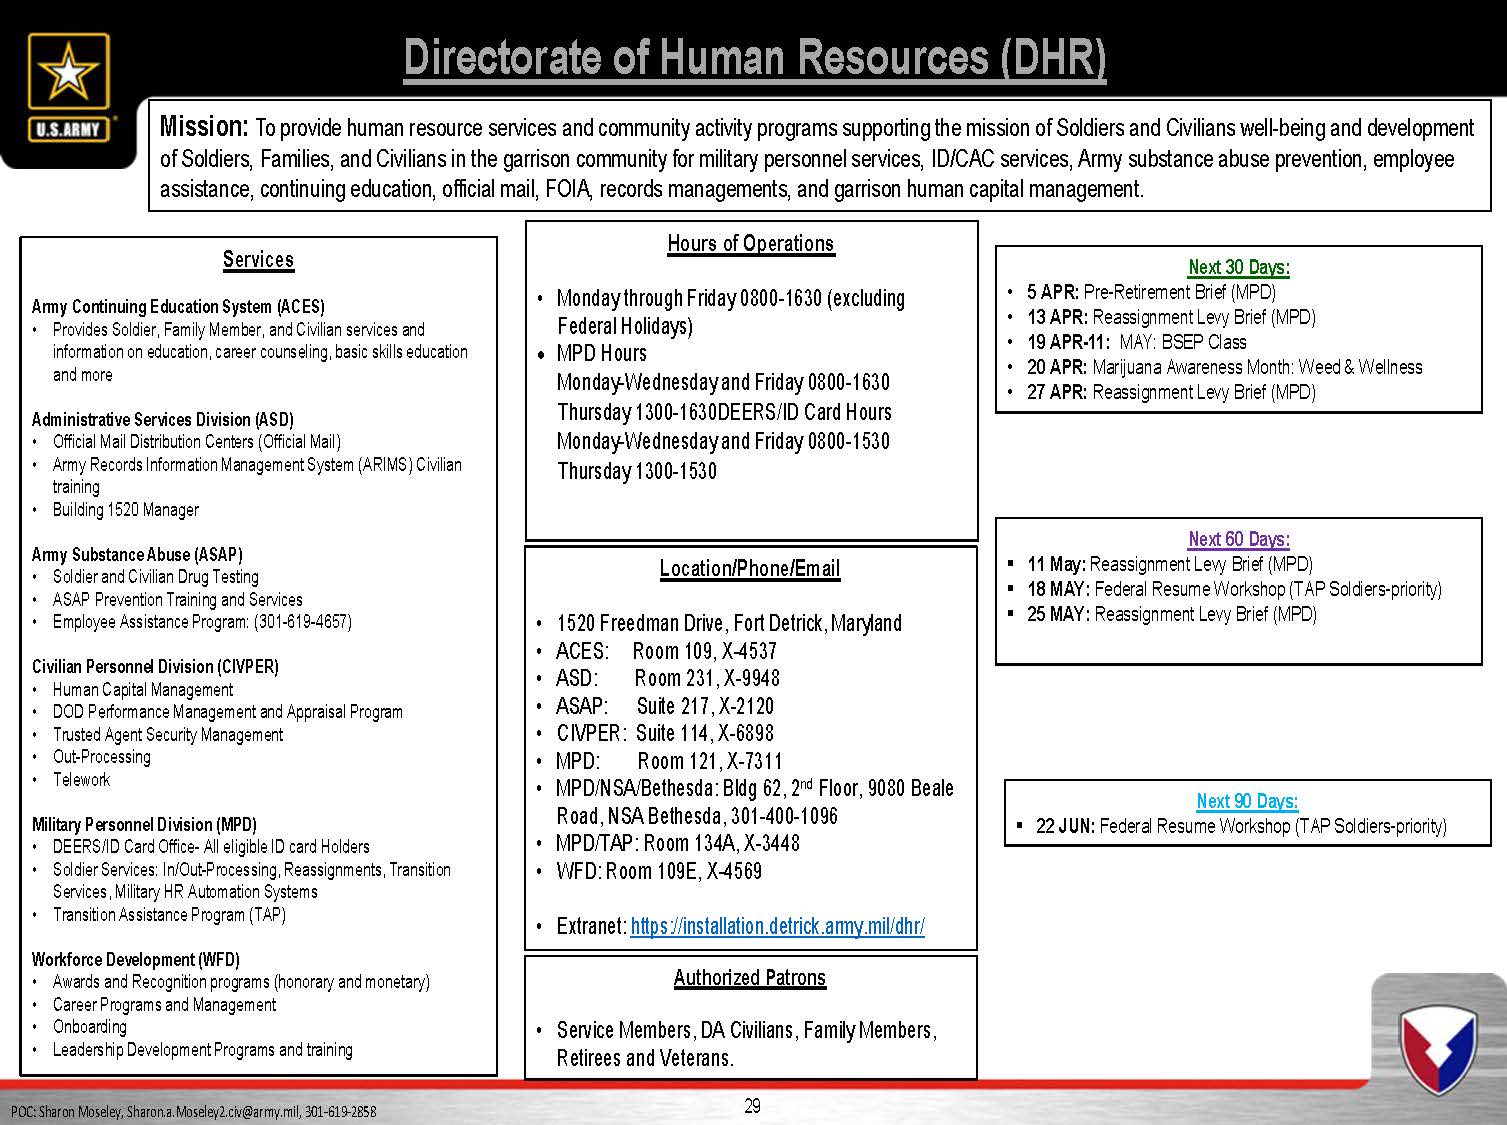Click the Next 90 Days heading
Image resolution: width=1507 pixels, height=1125 pixels.
[x=1247, y=801]
